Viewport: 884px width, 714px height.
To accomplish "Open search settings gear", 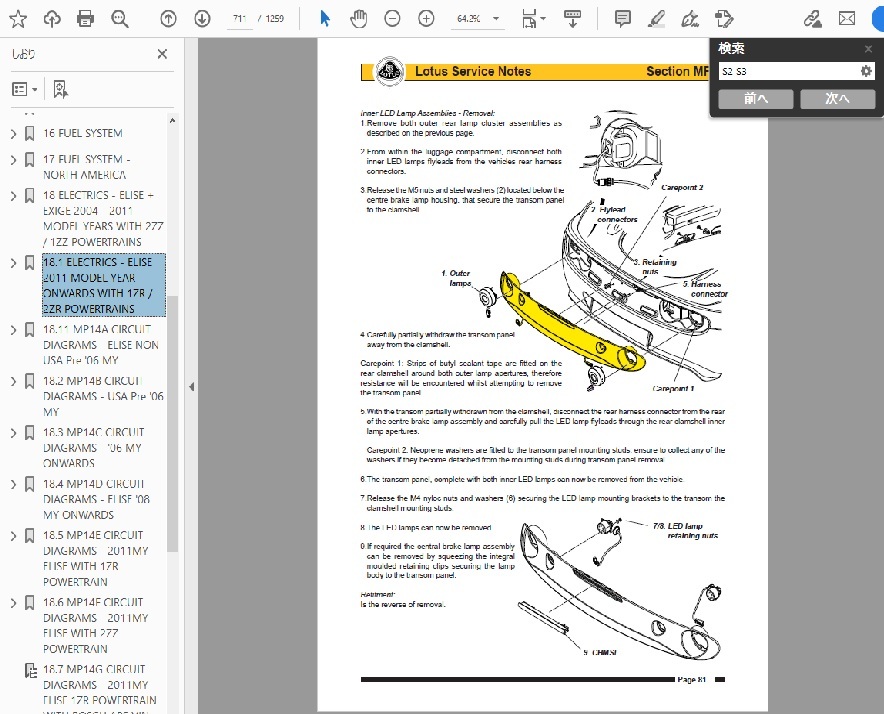I will [x=866, y=71].
